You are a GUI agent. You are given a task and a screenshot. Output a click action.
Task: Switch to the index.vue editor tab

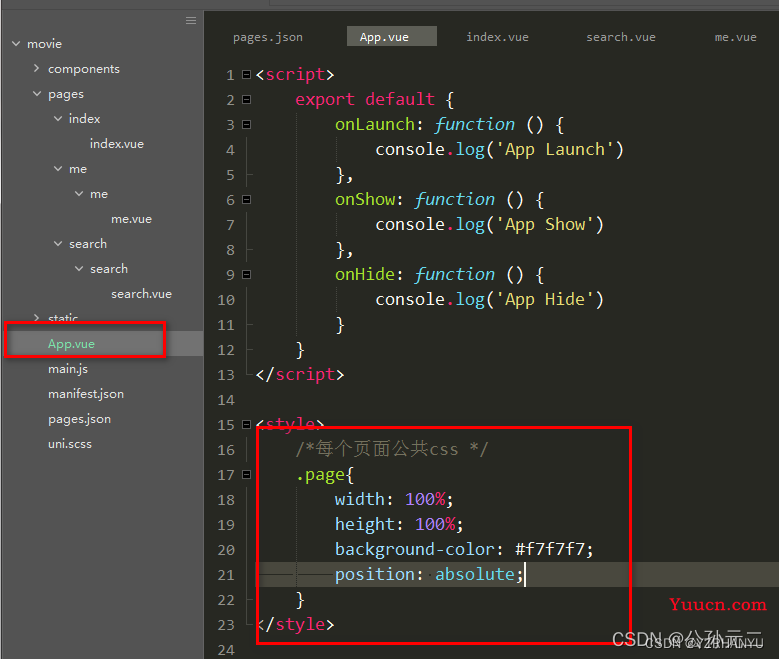tap(497, 37)
